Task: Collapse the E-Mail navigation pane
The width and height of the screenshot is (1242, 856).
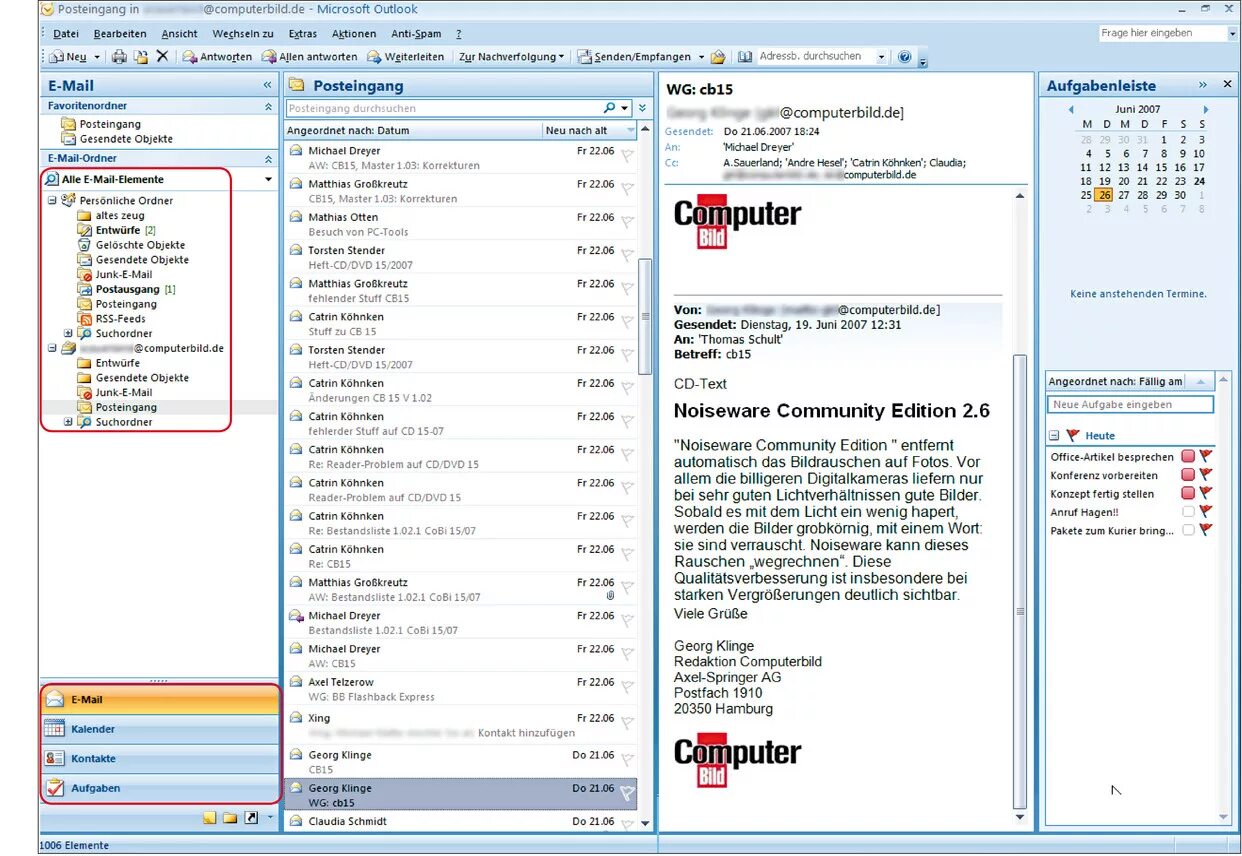Action: coord(267,86)
